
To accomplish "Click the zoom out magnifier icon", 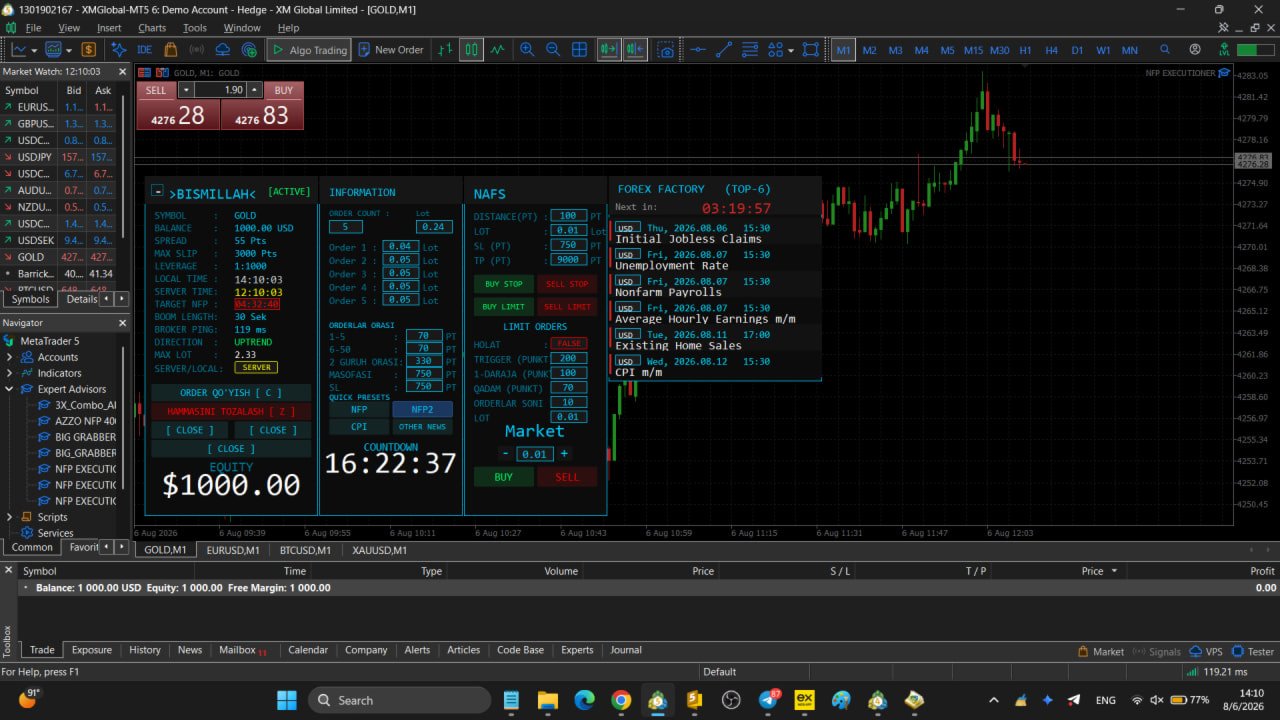I will coord(553,49).
